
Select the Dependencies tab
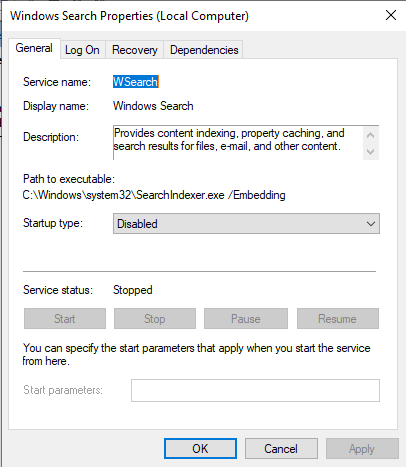(x=204, y=50)
